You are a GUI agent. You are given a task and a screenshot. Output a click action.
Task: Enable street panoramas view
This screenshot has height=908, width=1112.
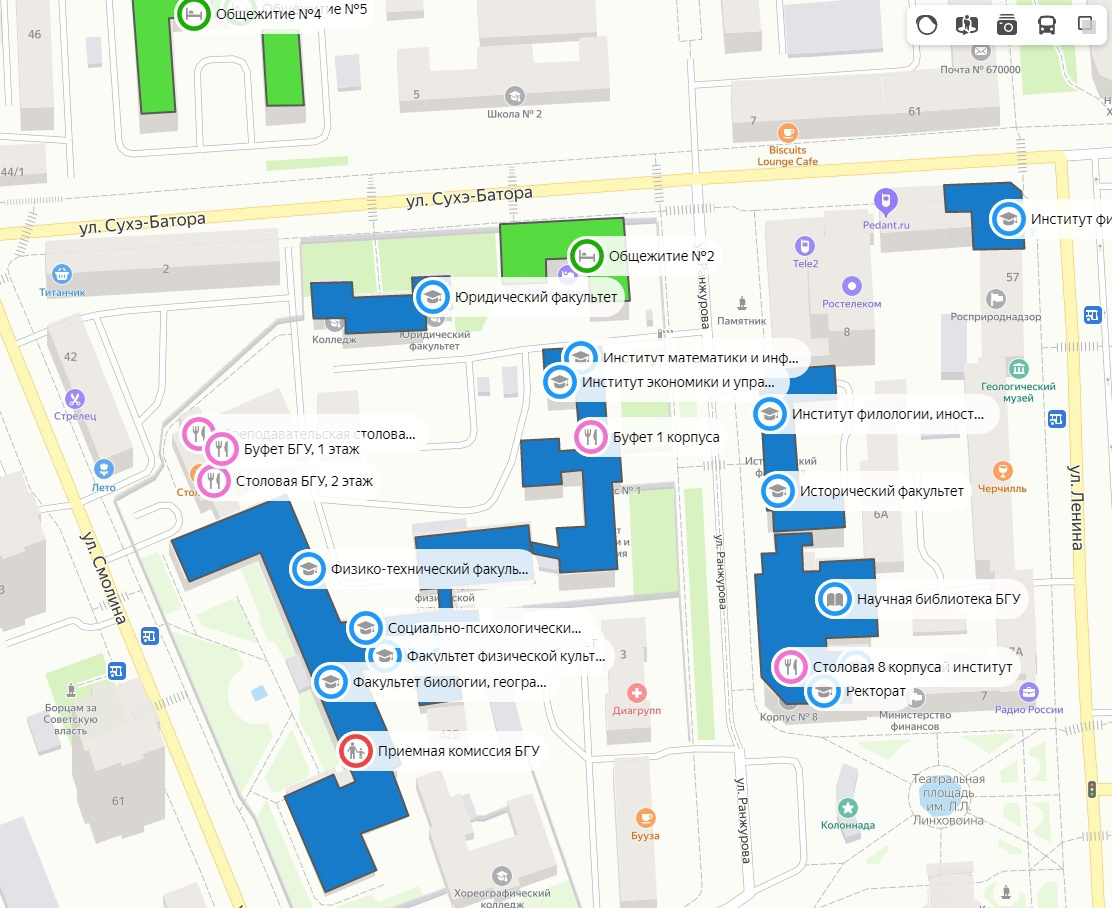tap(967, 25)
